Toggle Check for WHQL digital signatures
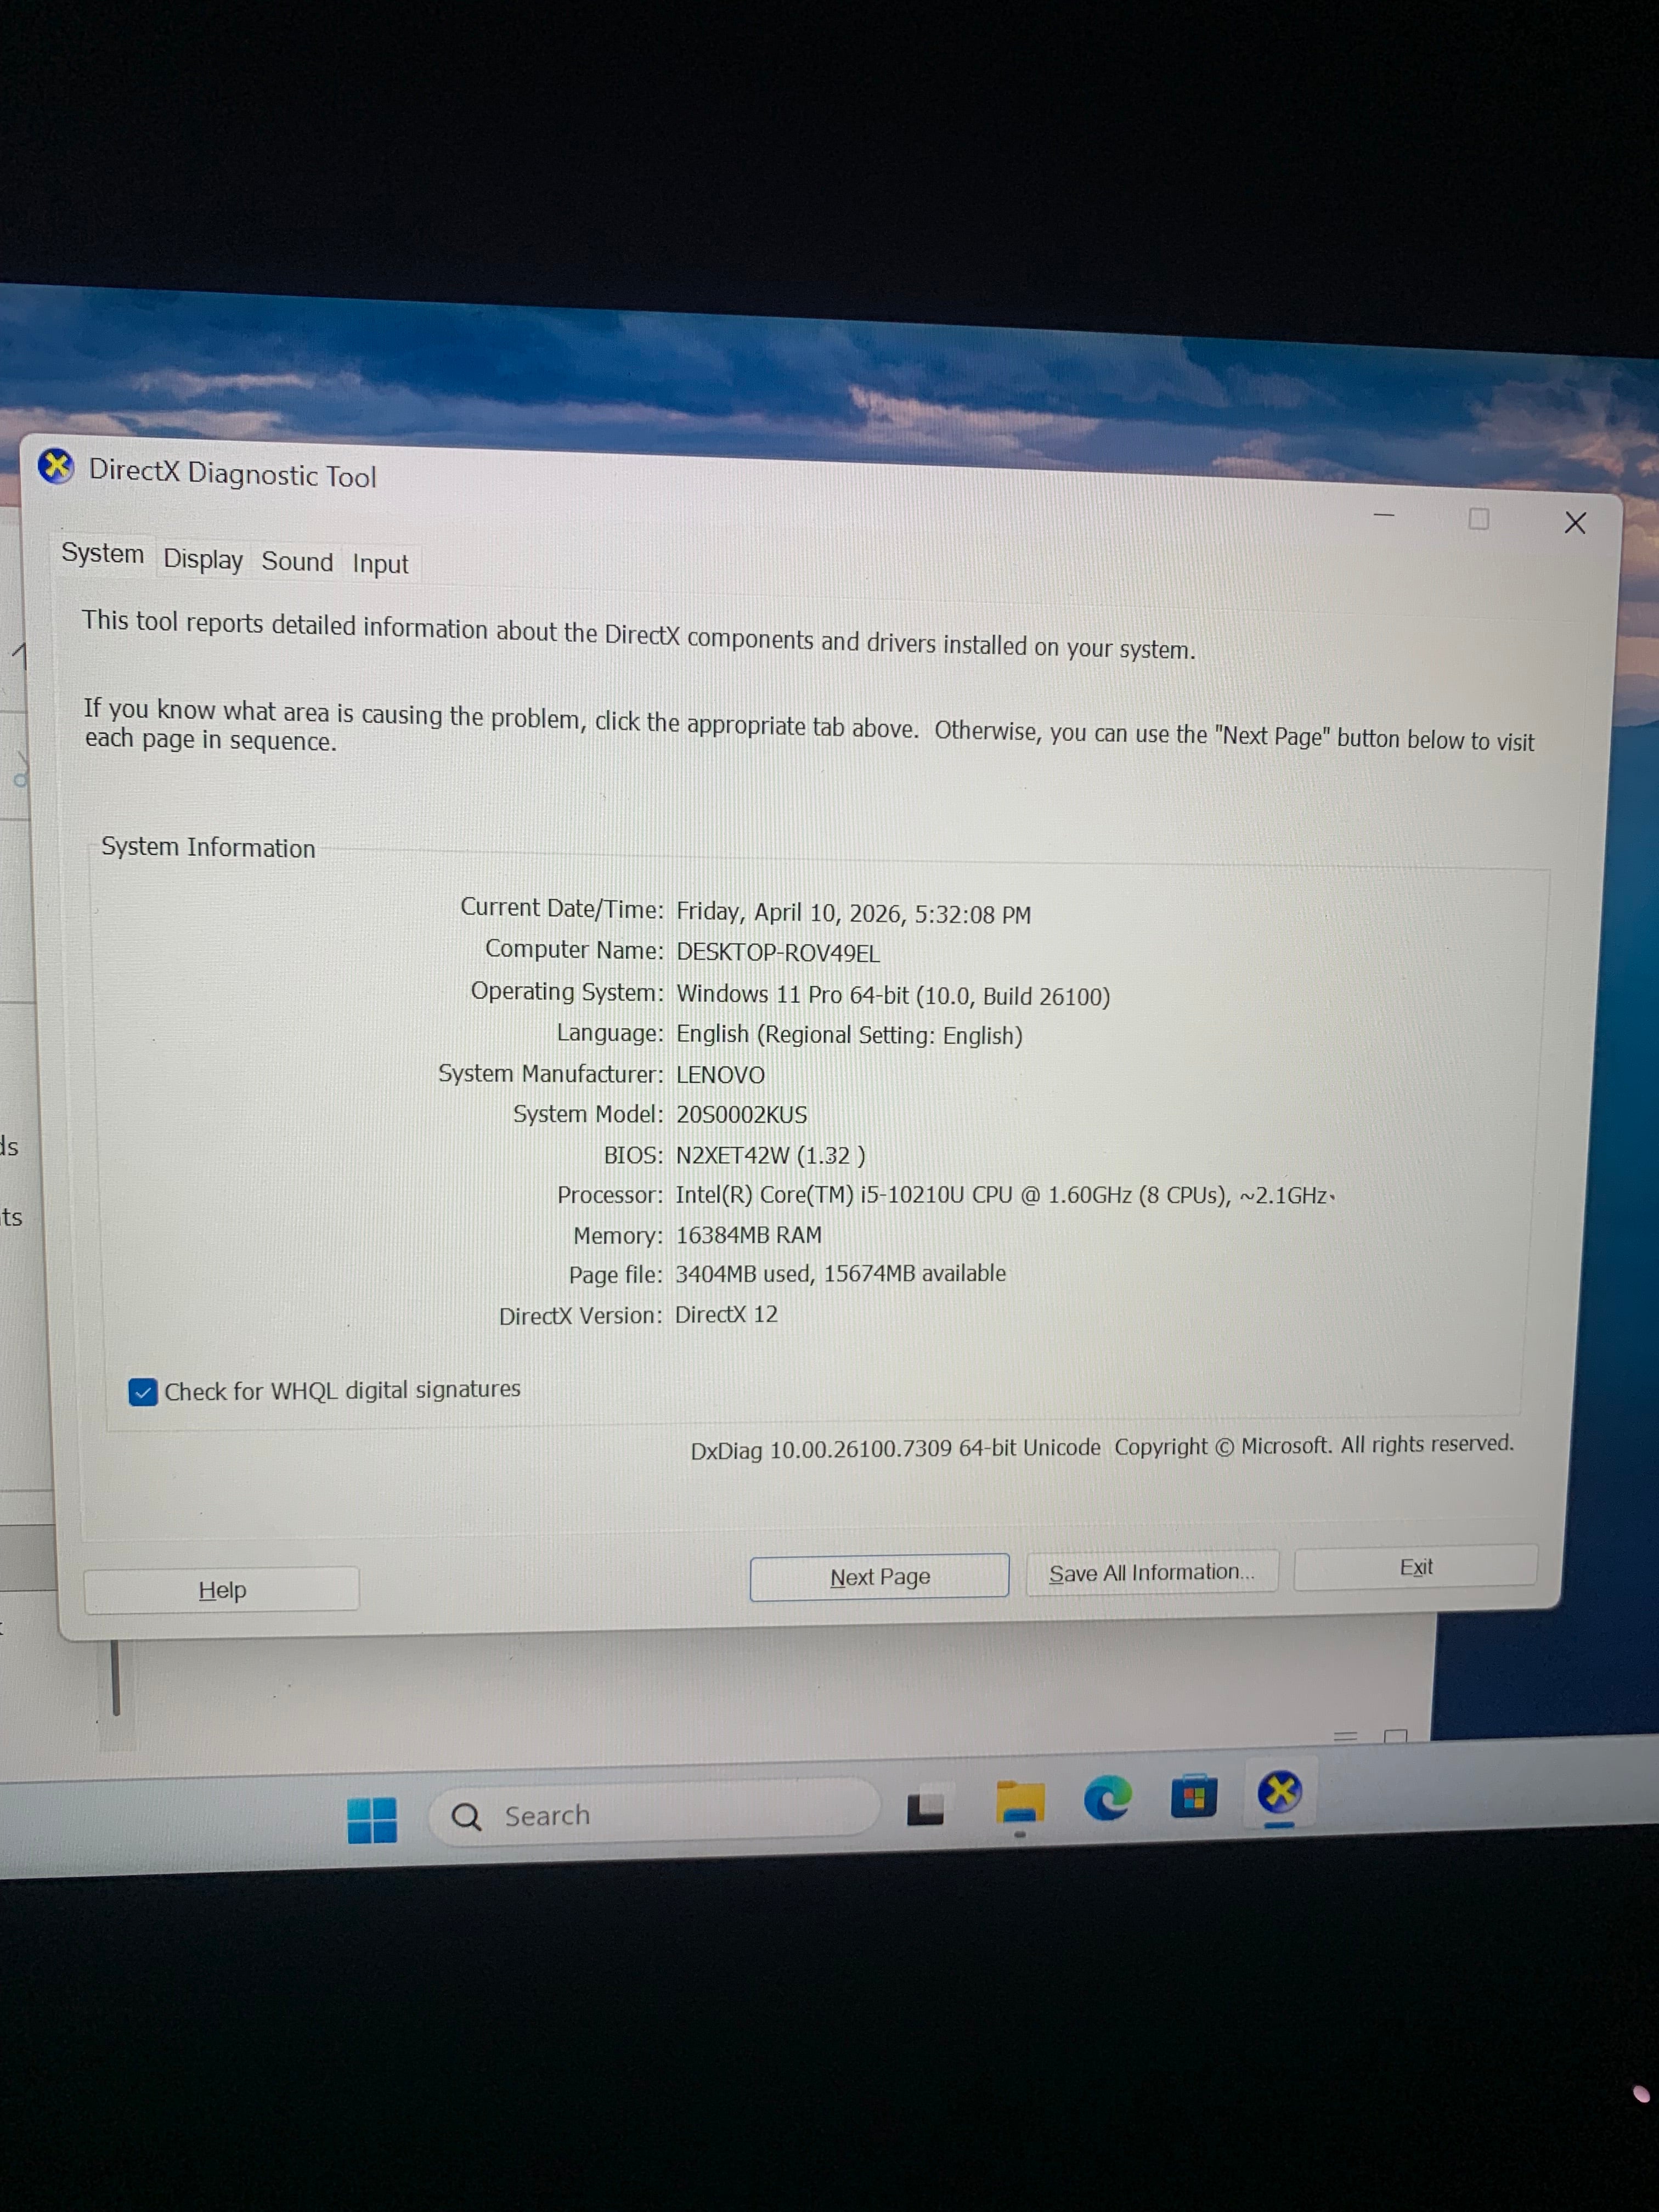Image resolution: width=1659 pixels, height=2212 pixels. point(143,1392)
